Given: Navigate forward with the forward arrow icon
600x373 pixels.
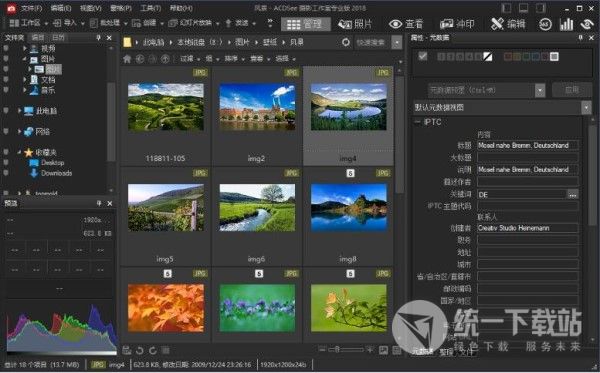Looking at the screenshot, I should [x=152, y=59].
